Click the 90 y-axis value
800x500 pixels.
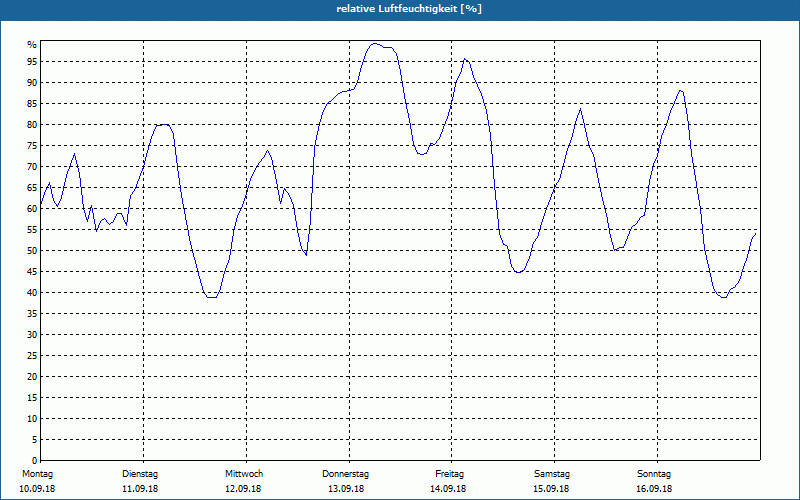point(32,83)
